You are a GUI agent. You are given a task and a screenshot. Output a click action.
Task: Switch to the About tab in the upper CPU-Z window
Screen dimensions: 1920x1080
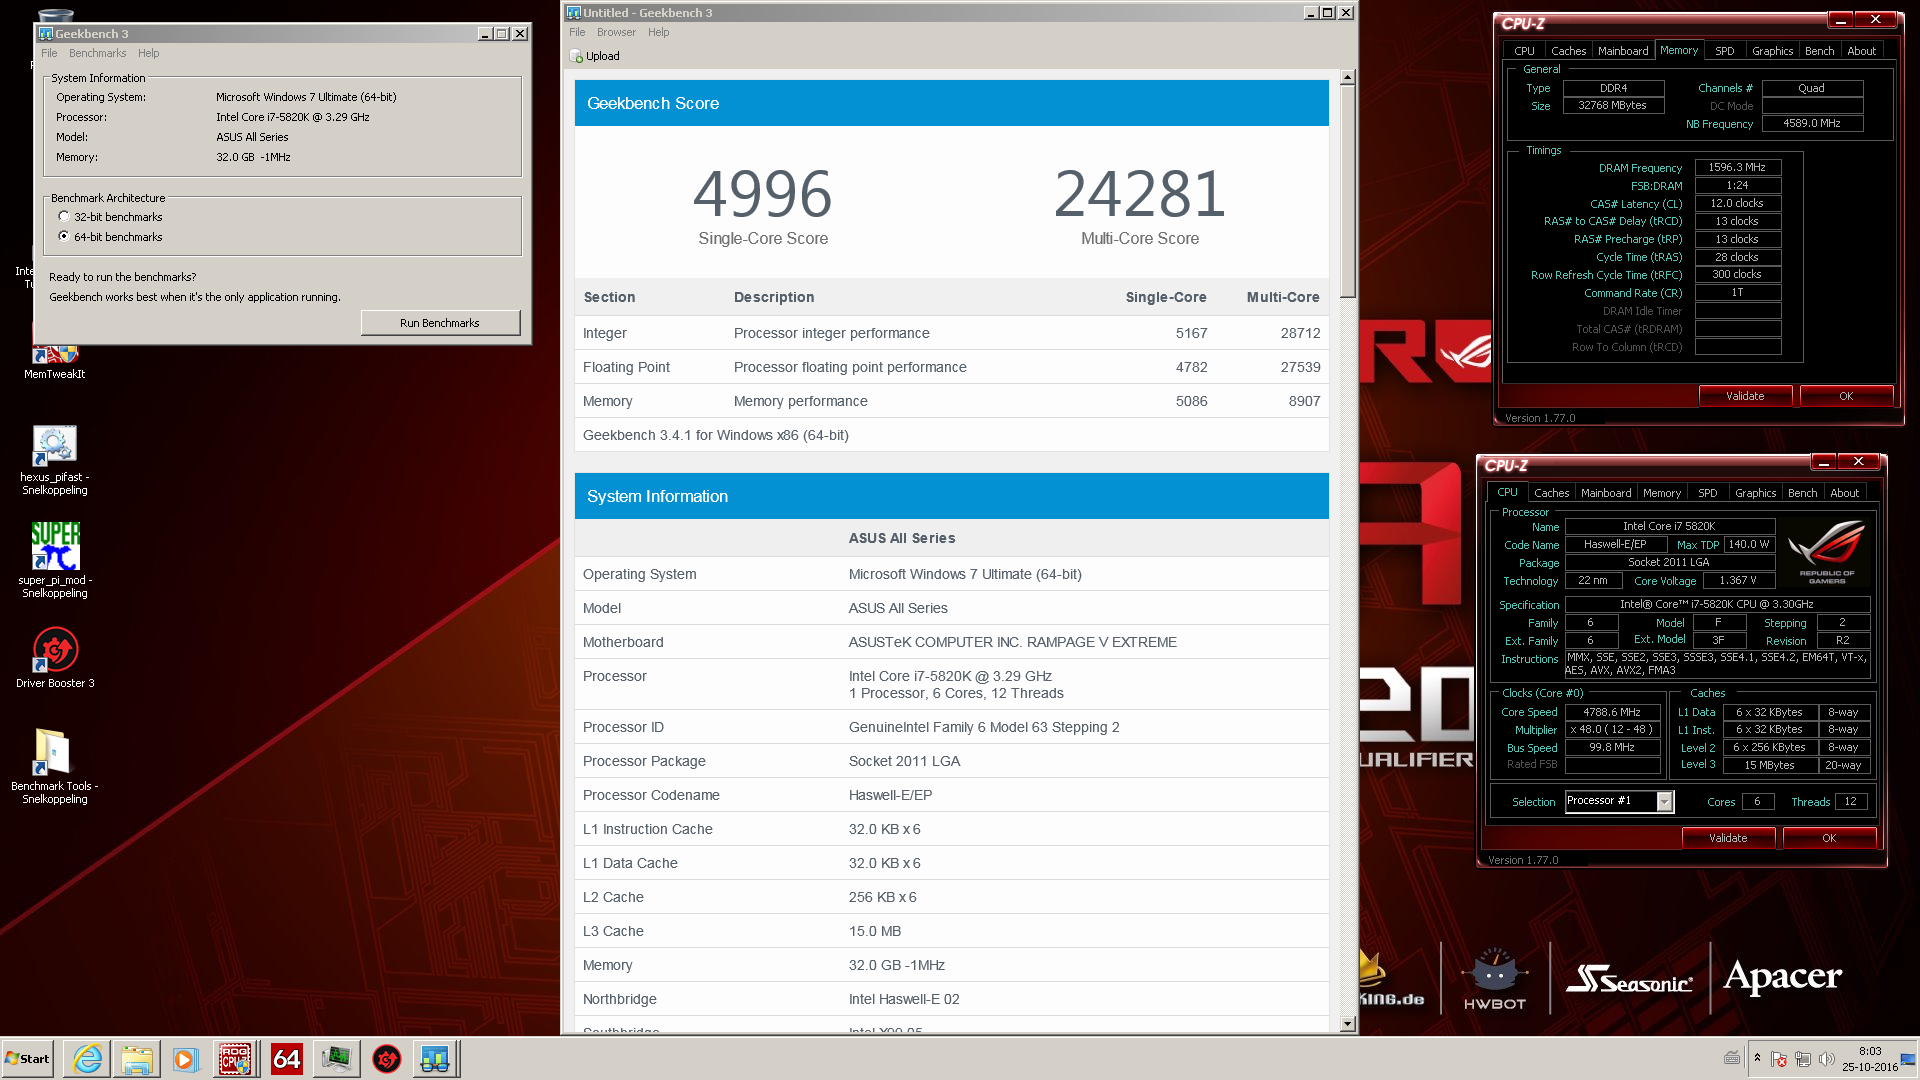point(1861,51)
